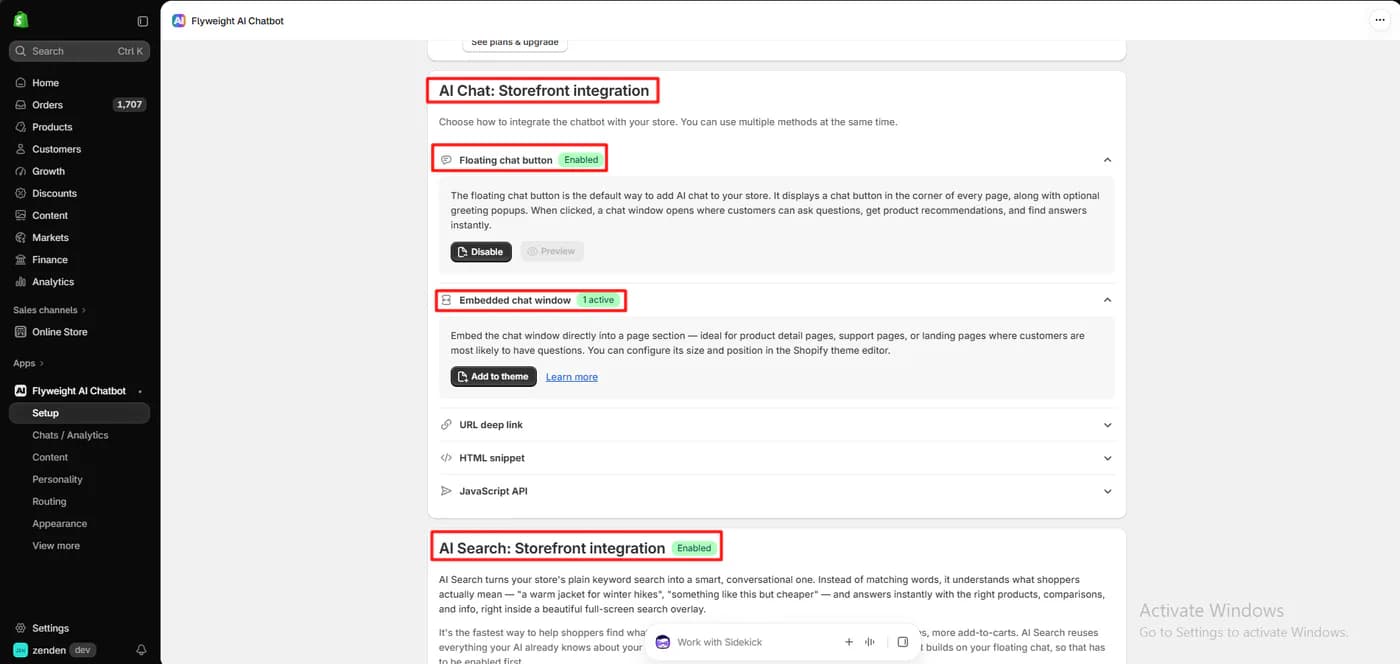
Task: Click the notification bell icon
Action: point(141,650)
